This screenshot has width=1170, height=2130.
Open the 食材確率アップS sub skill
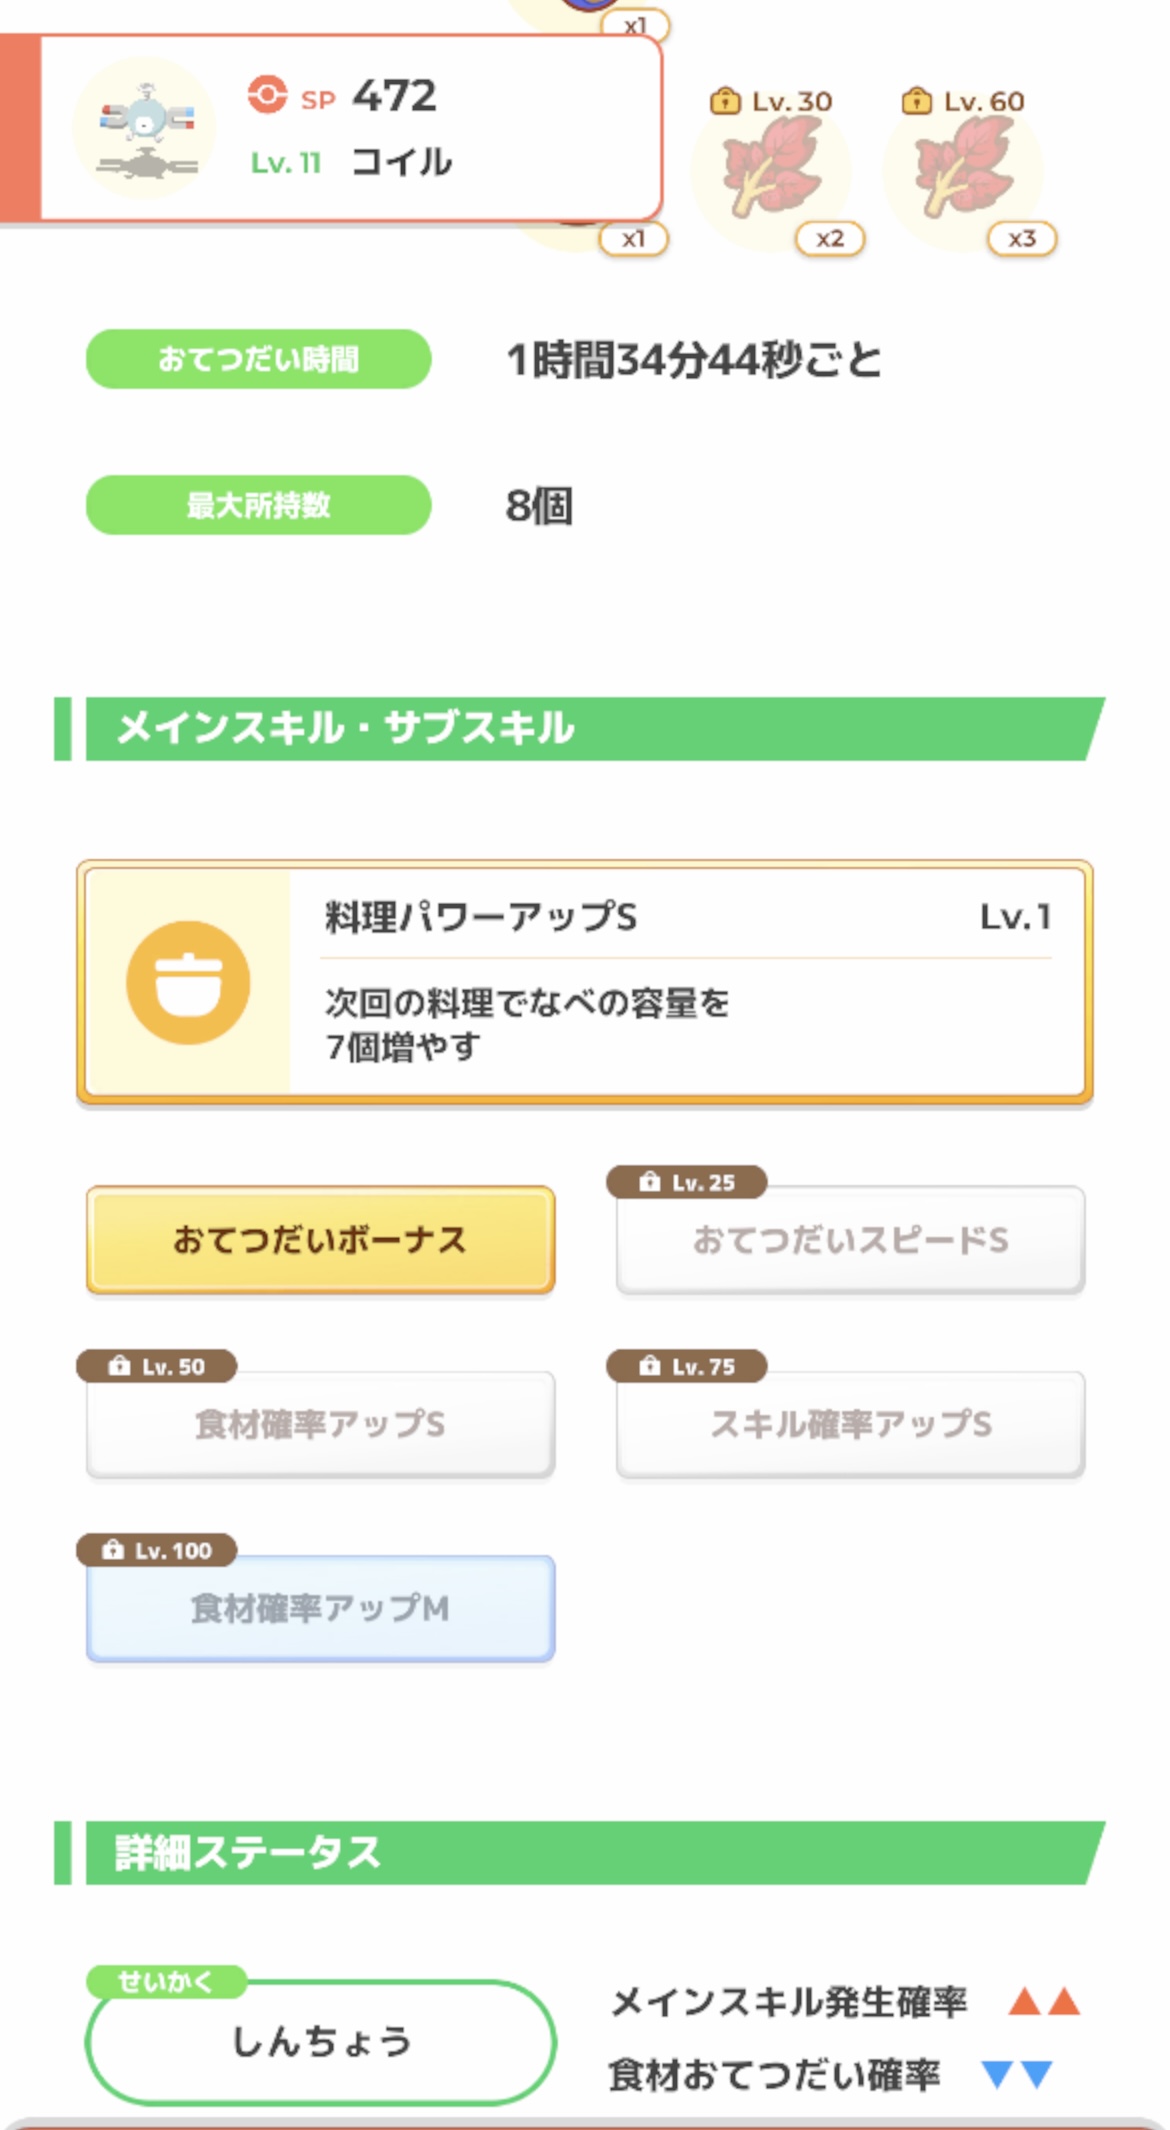click(x=320, y=1424)
